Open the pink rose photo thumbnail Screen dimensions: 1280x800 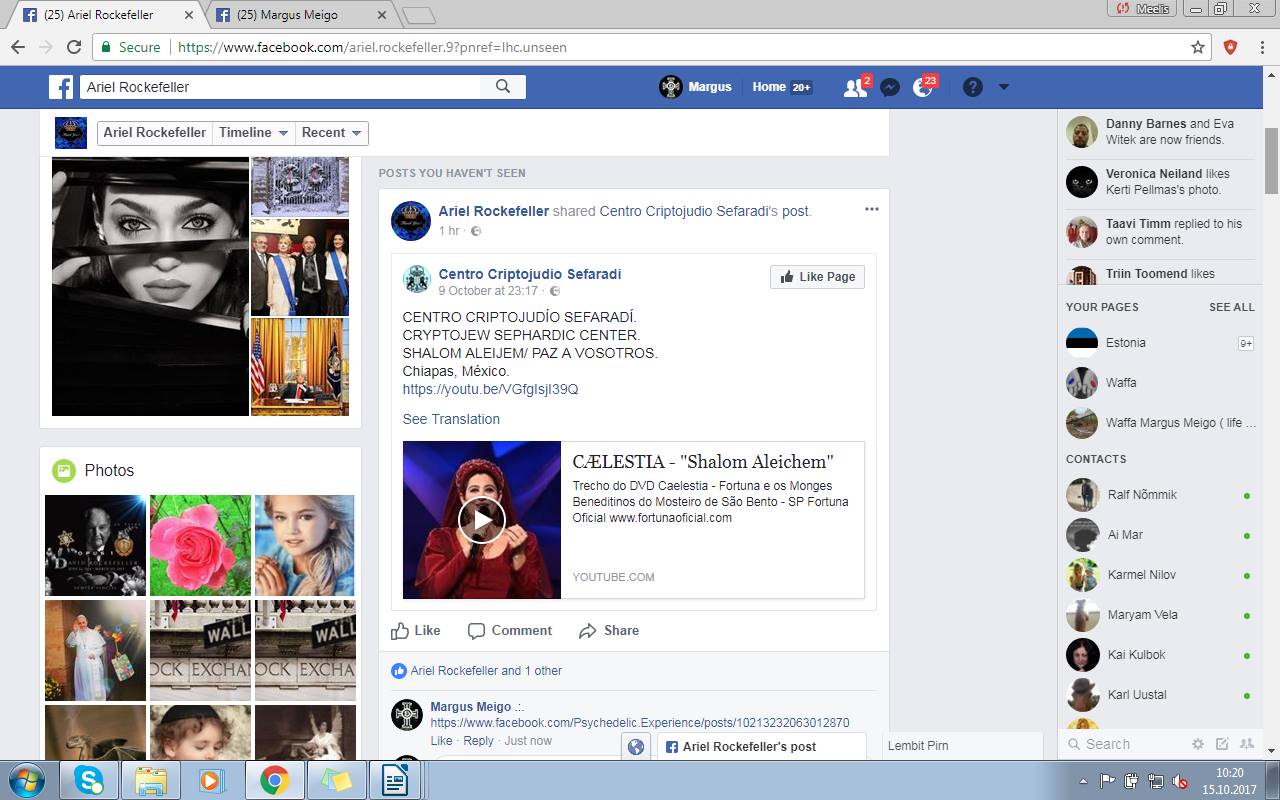(x=200, y=546)
